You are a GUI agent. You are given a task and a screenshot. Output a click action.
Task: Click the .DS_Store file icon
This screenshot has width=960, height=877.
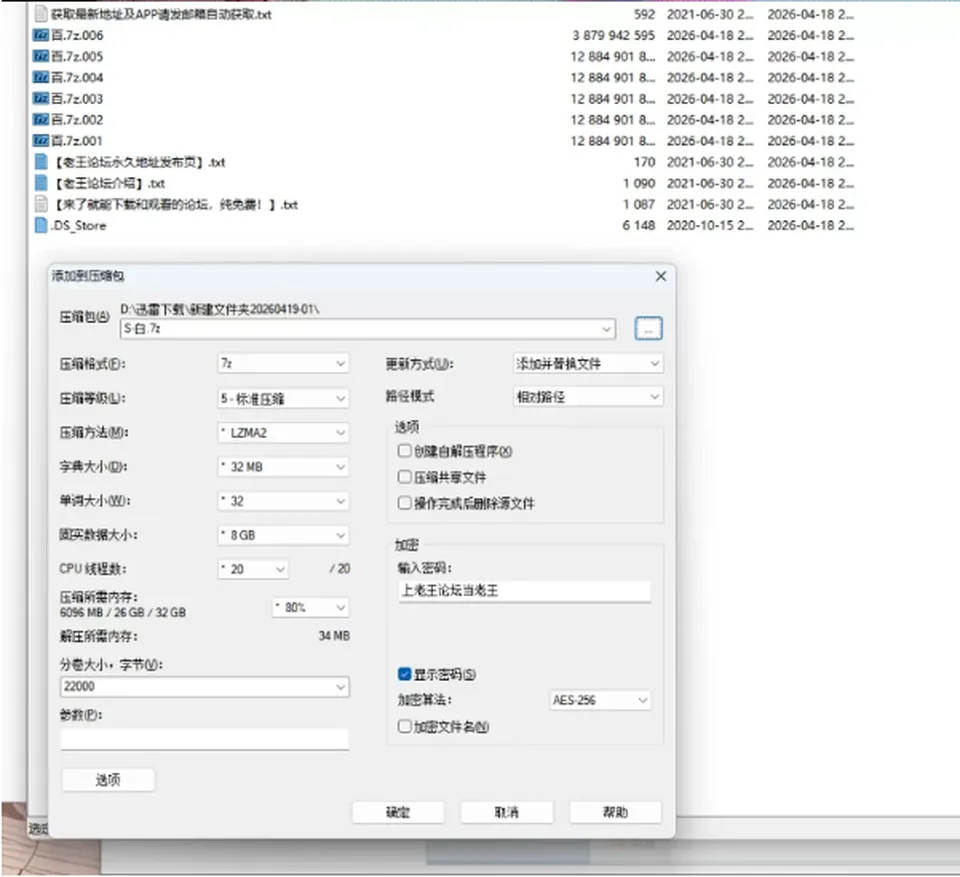[x=40, y=225]
